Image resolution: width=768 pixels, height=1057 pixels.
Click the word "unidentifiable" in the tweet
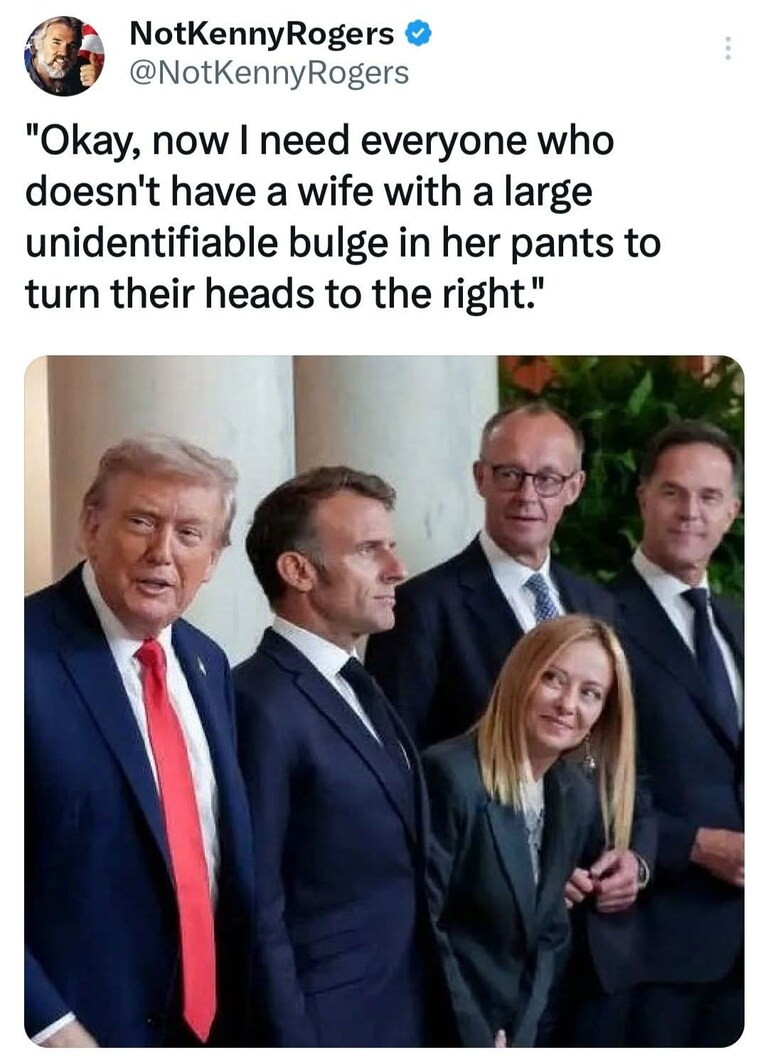(151, 243)
